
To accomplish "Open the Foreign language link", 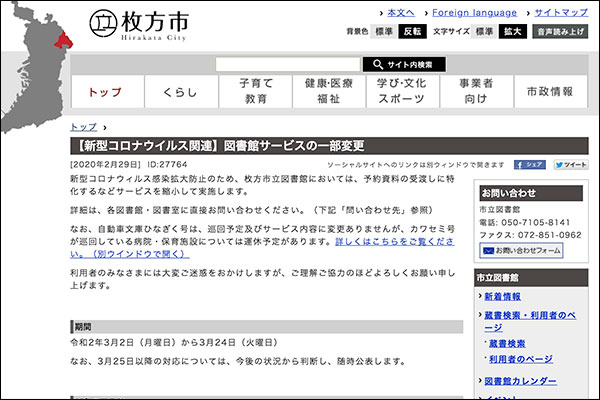I will pos(472,13).
